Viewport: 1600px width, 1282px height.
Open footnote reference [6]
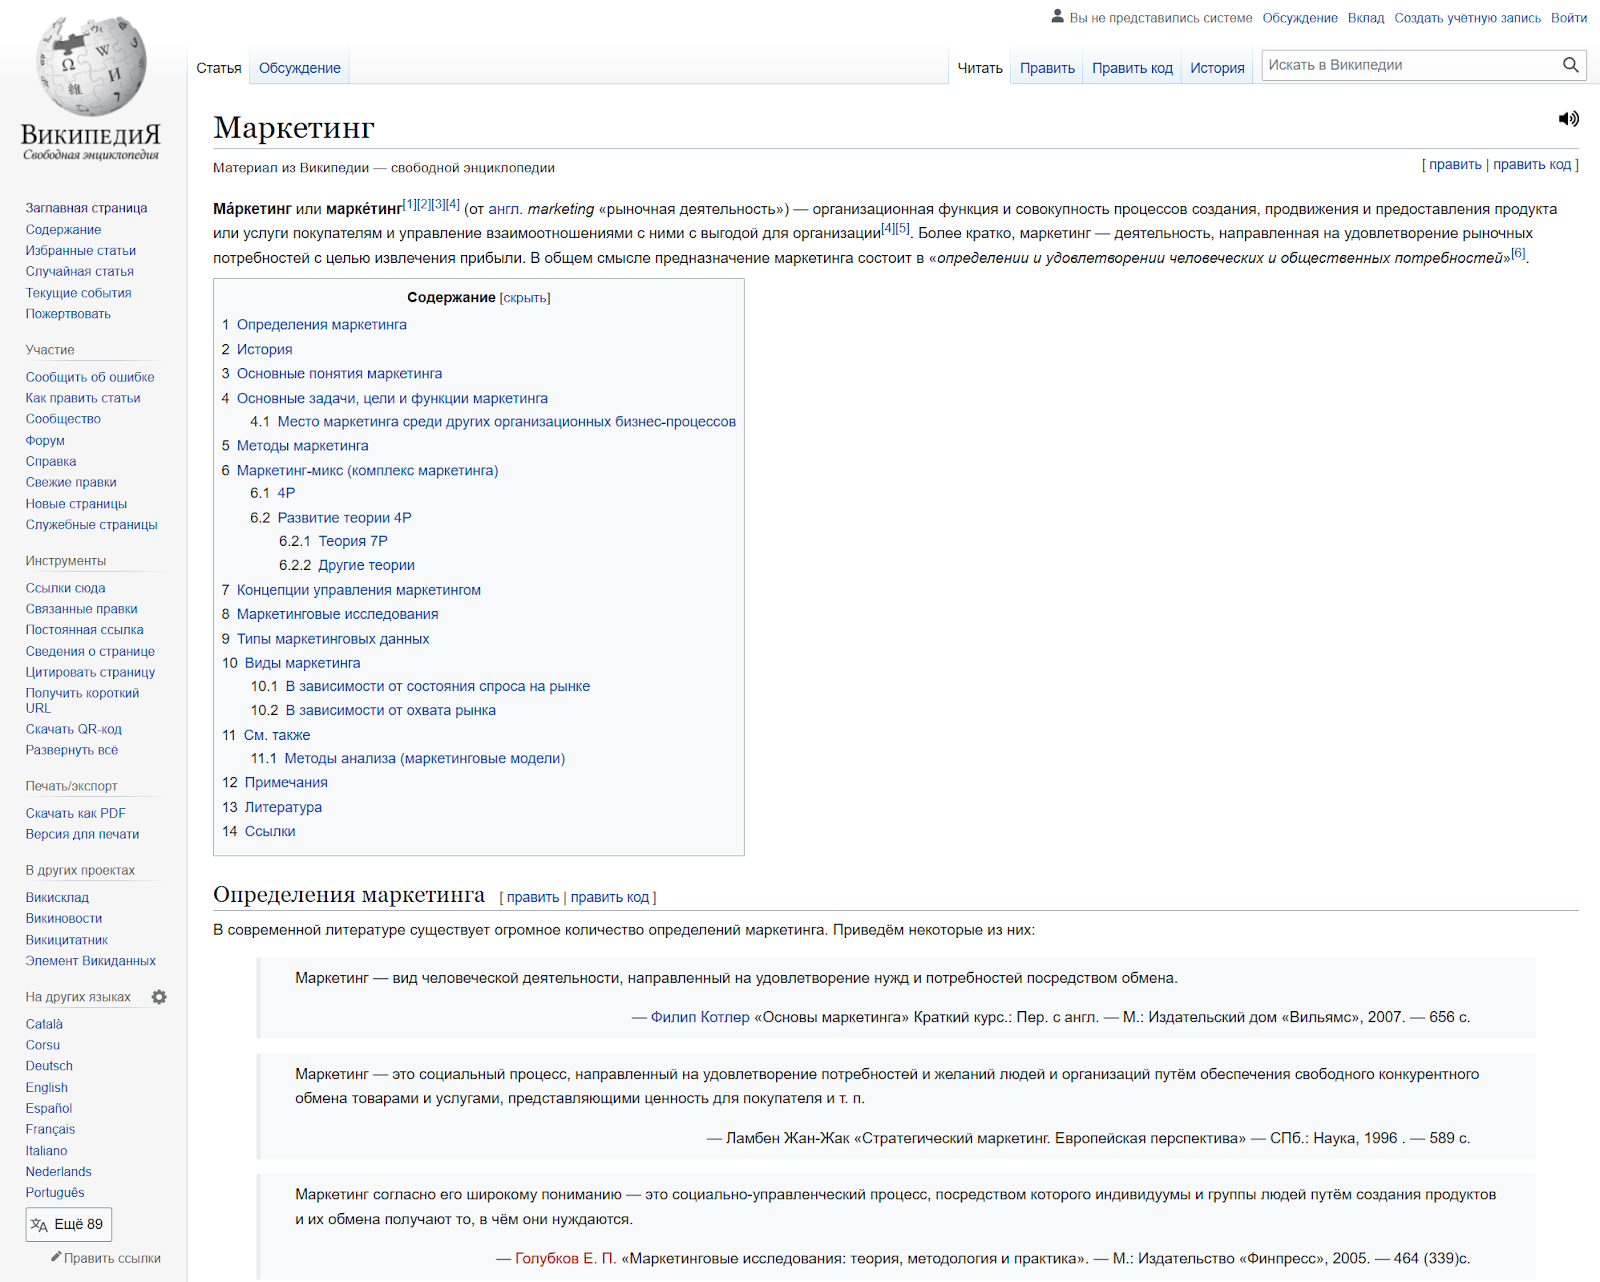click(1518, 253)
